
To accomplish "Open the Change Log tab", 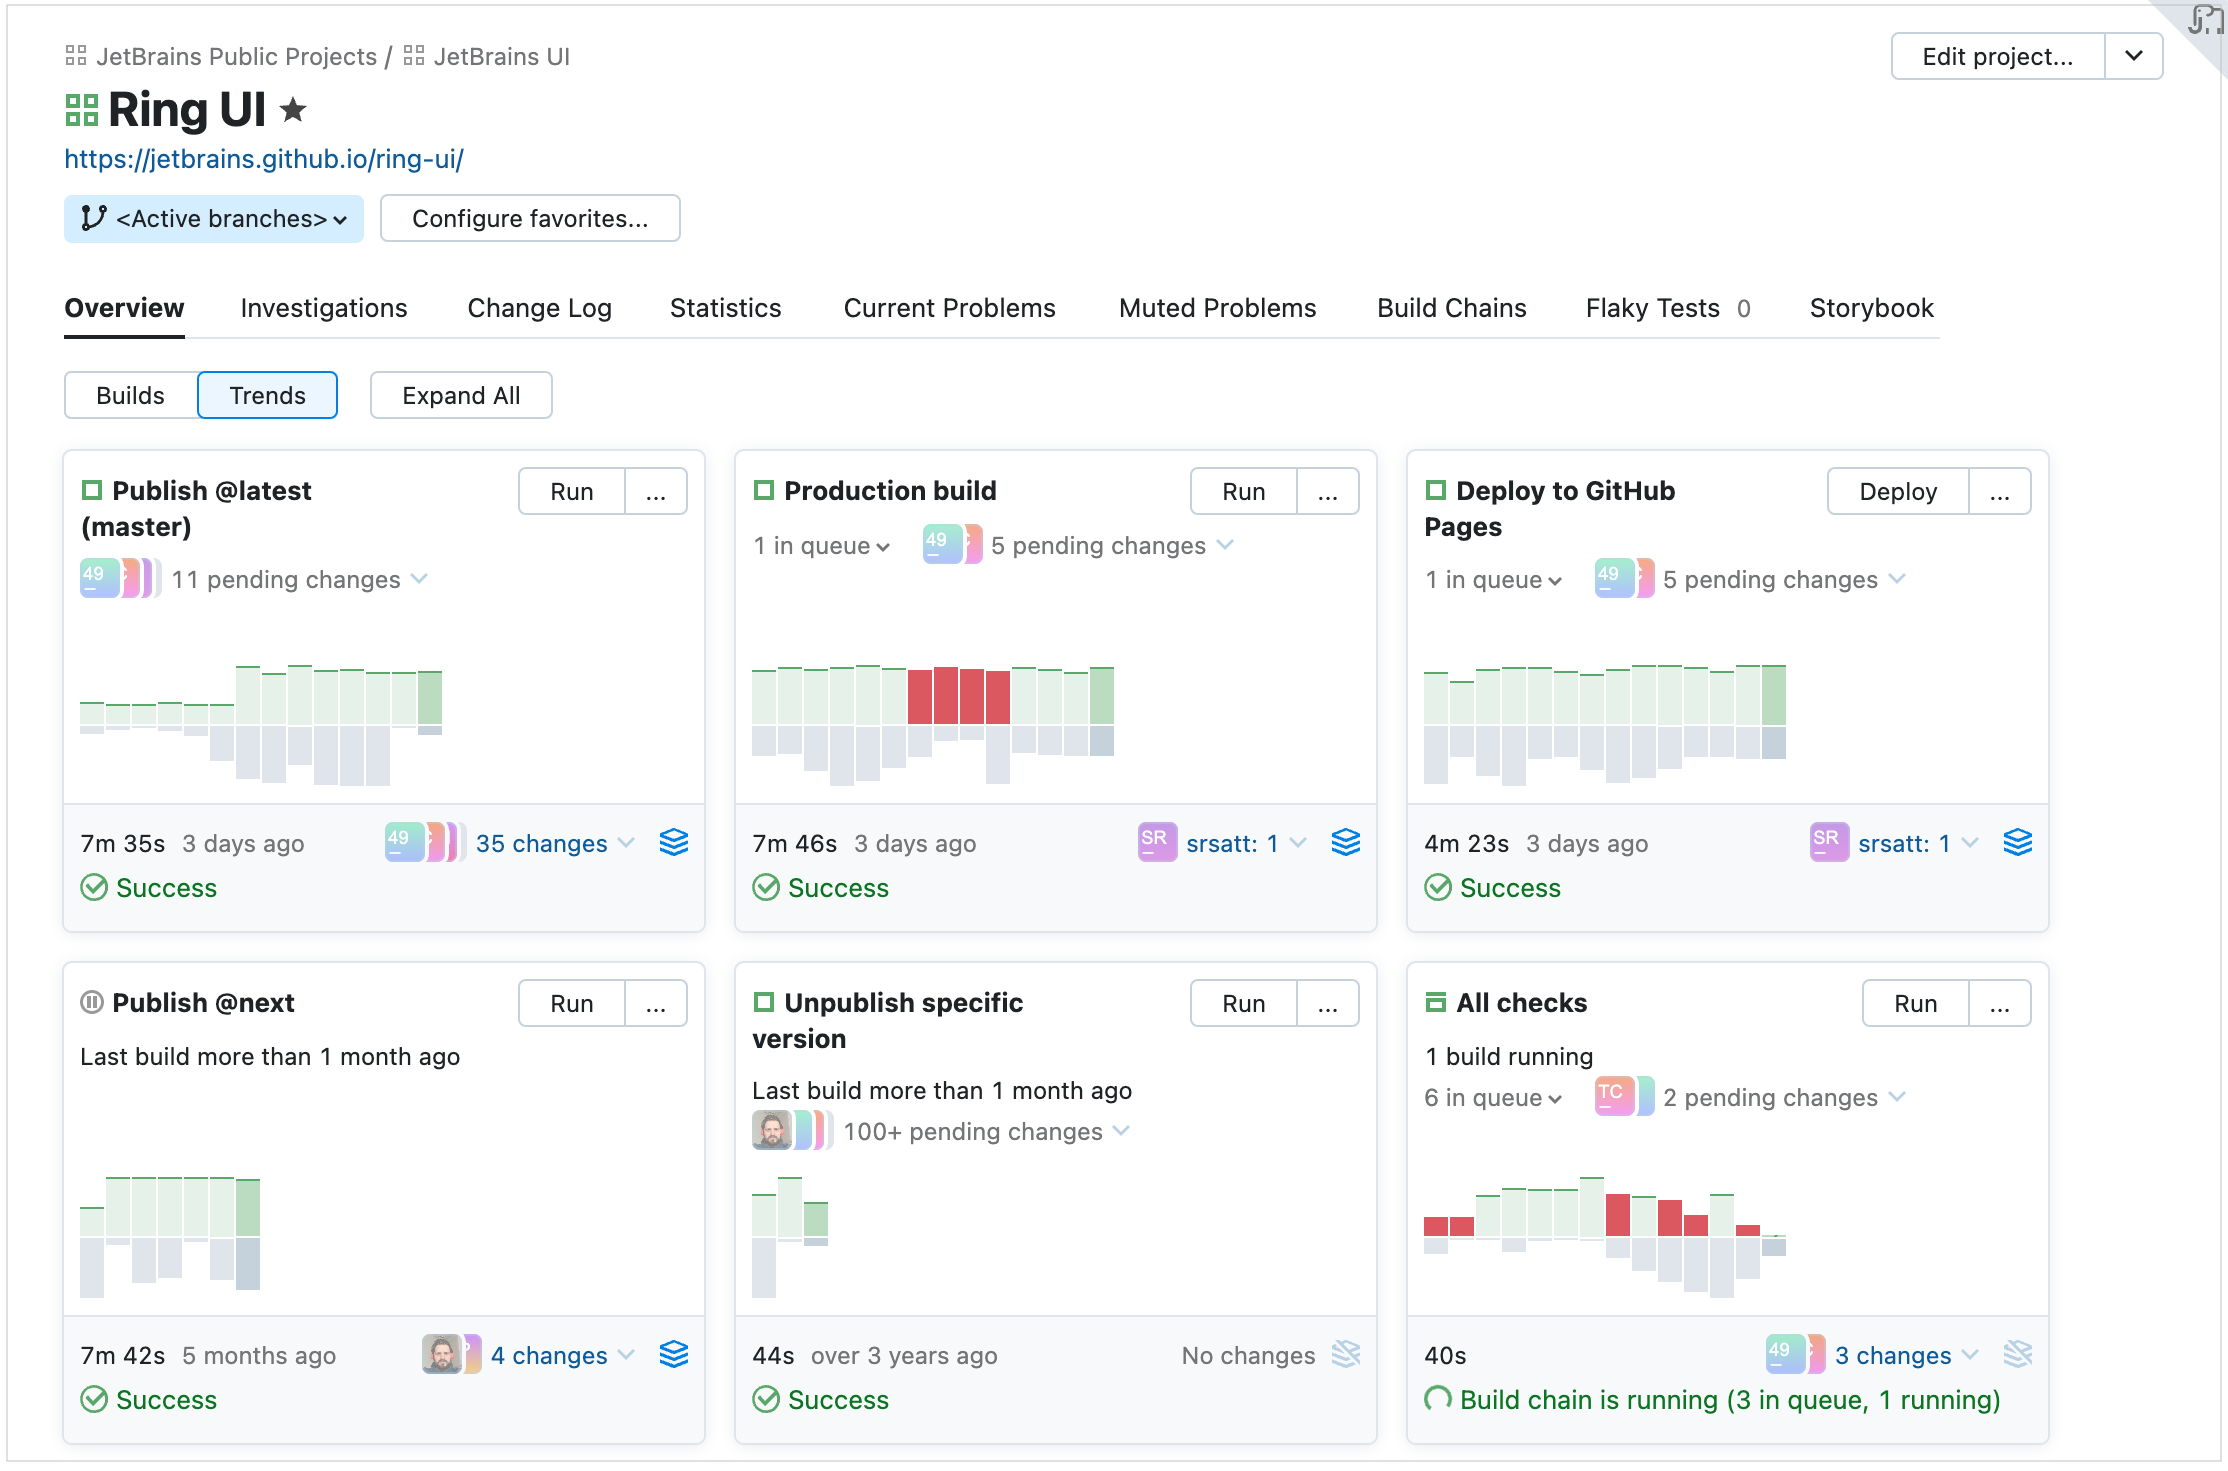I will coord(539,308).
